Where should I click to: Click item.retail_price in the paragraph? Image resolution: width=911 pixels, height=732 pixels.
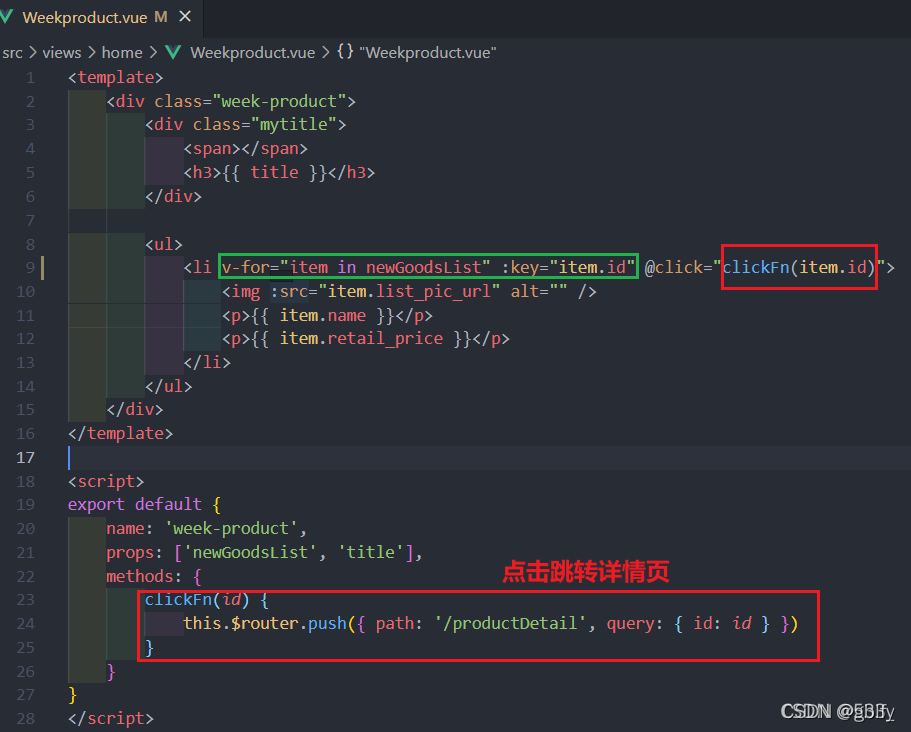click(x=361, y=339)
